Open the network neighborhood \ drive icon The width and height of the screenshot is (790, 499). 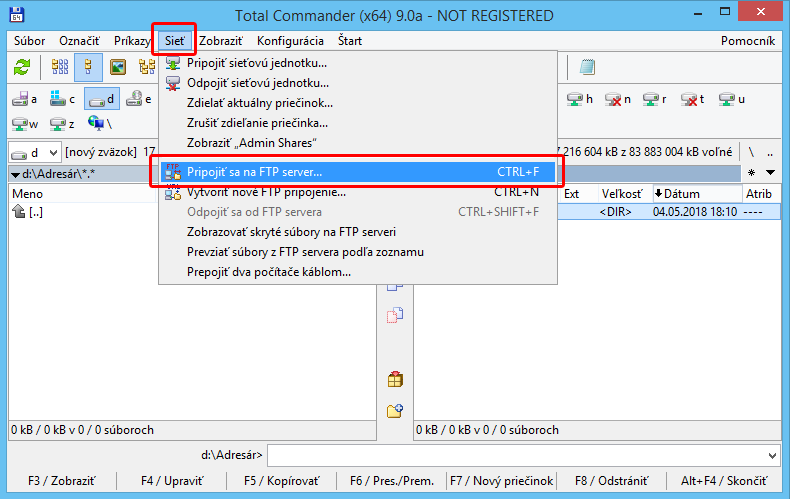click(x=100, y=123)
